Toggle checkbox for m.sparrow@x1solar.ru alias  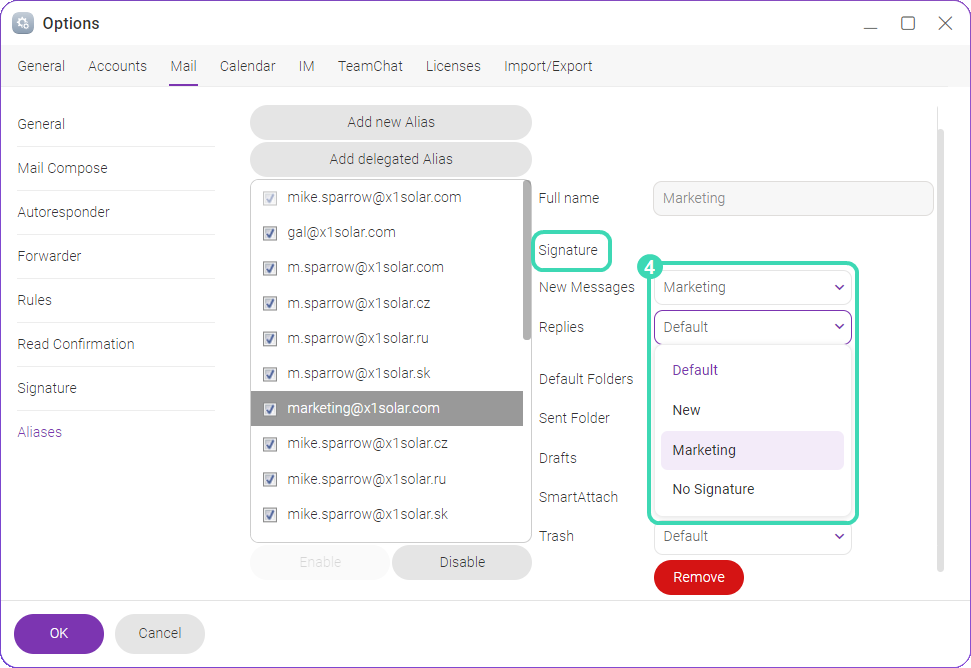pyautogui.click(x=270, y=339)
